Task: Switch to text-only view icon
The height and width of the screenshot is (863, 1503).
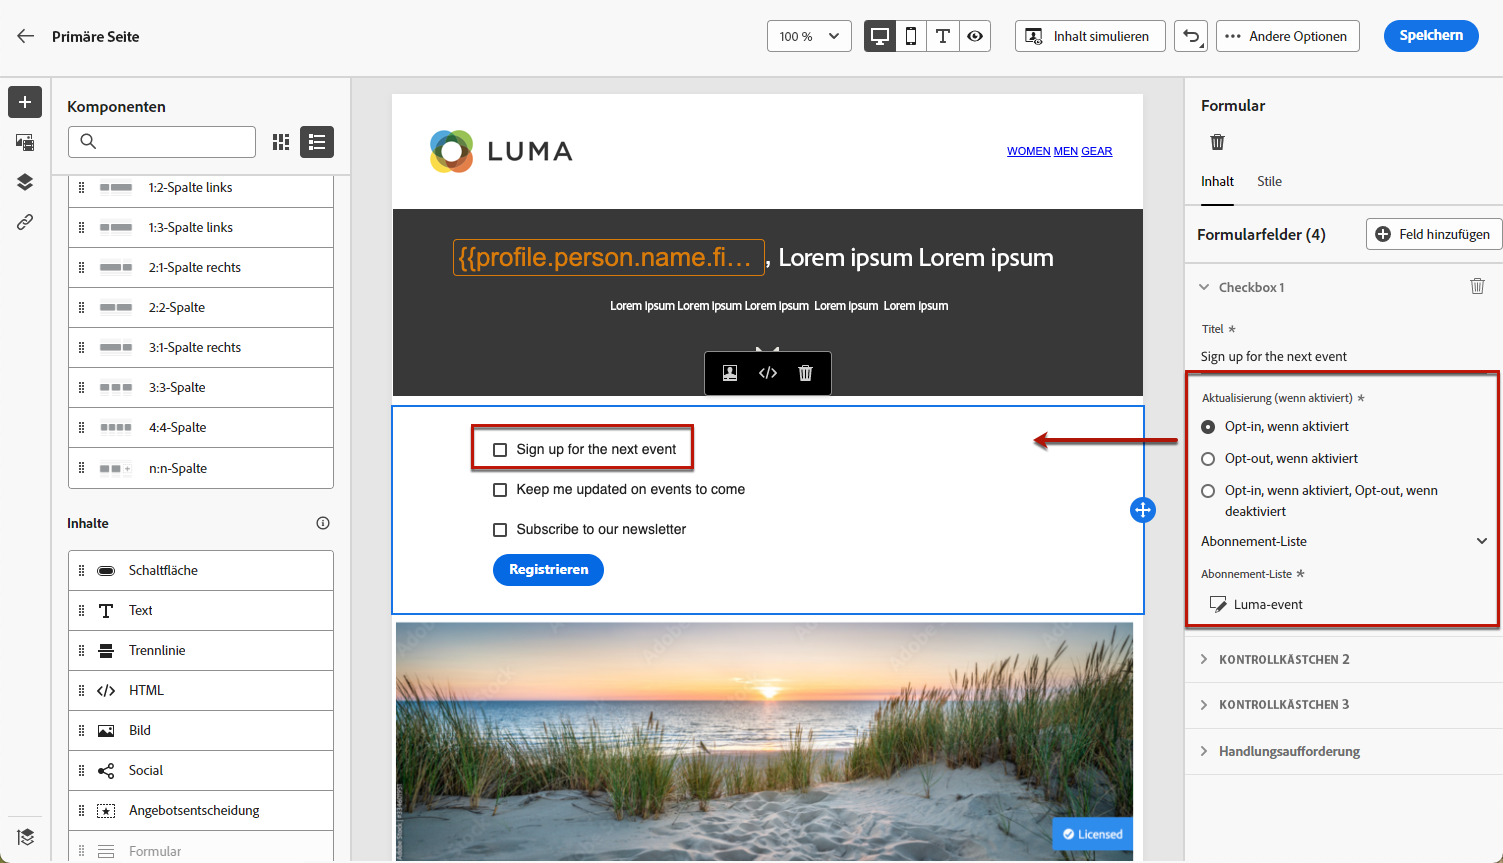Action: click(943, 36)
